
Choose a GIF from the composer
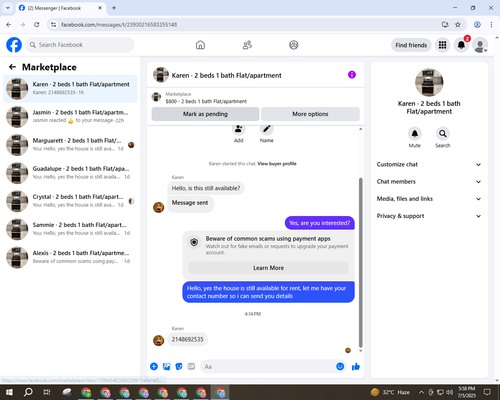pos(191,367)
